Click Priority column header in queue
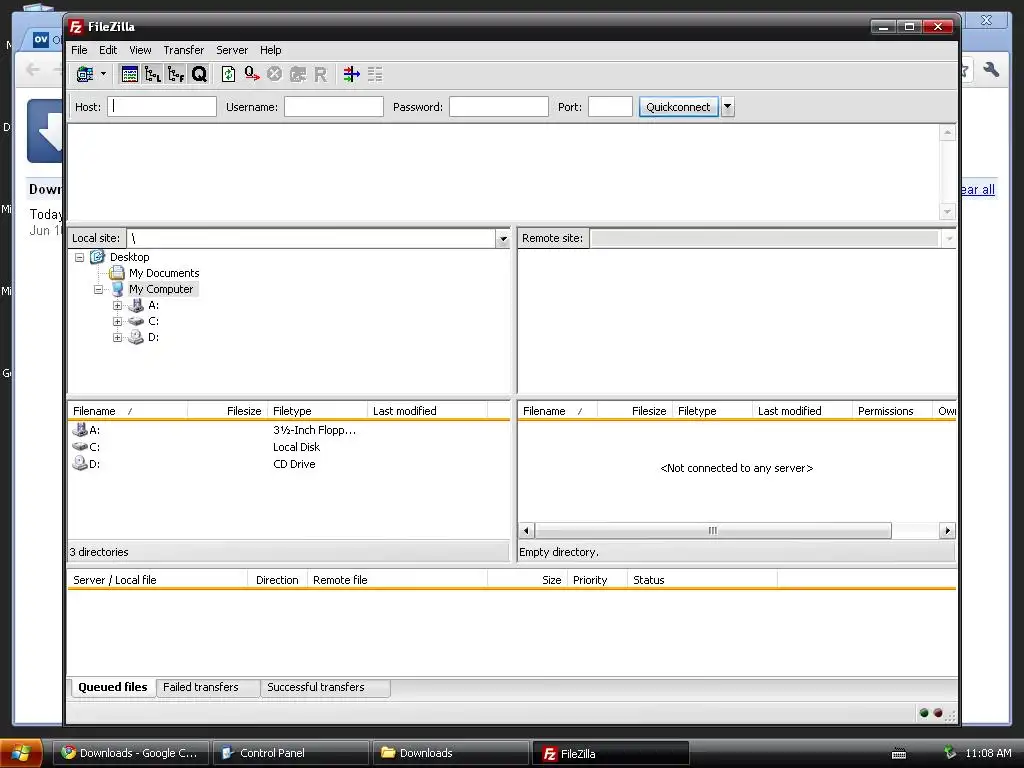The height and width of the screenshot is (768, 1024). (x=597, y=580)
